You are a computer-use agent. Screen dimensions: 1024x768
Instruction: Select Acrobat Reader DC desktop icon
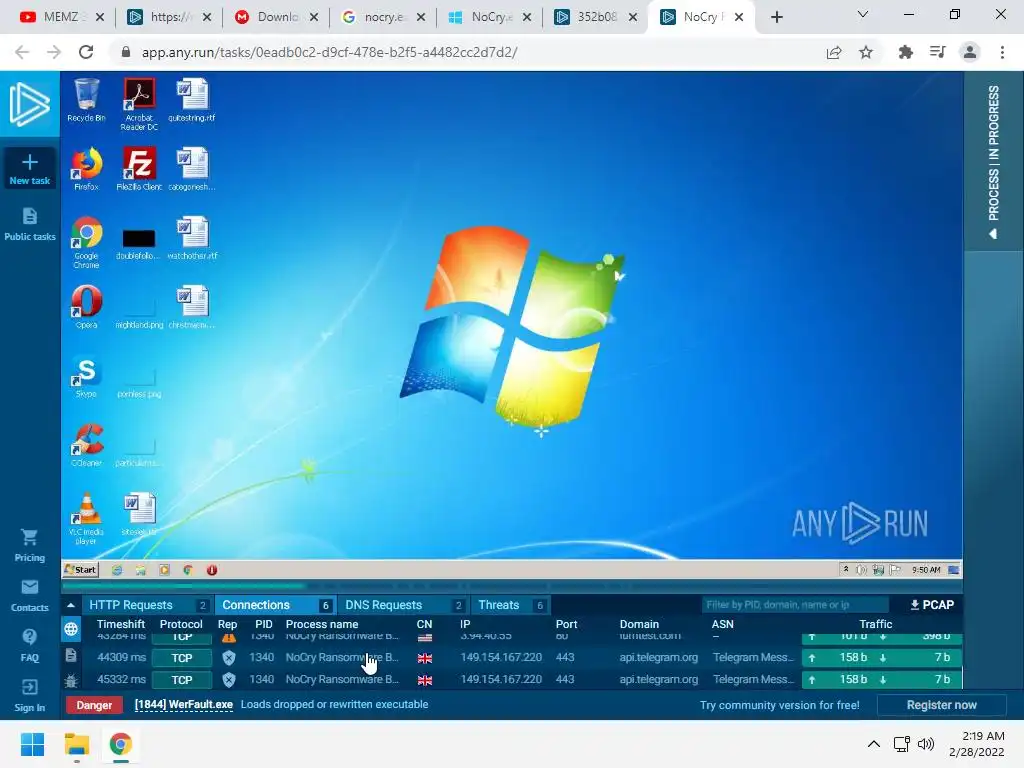point(139,104)
